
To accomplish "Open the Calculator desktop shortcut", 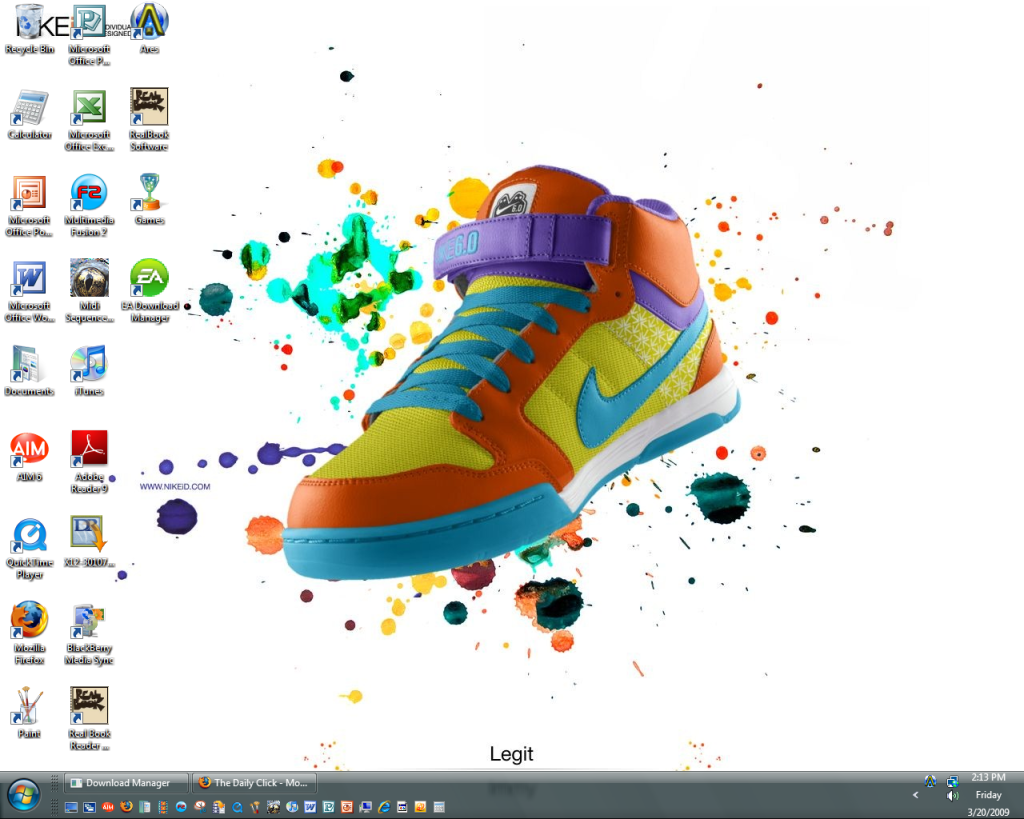I will click(x=29, y=115).
